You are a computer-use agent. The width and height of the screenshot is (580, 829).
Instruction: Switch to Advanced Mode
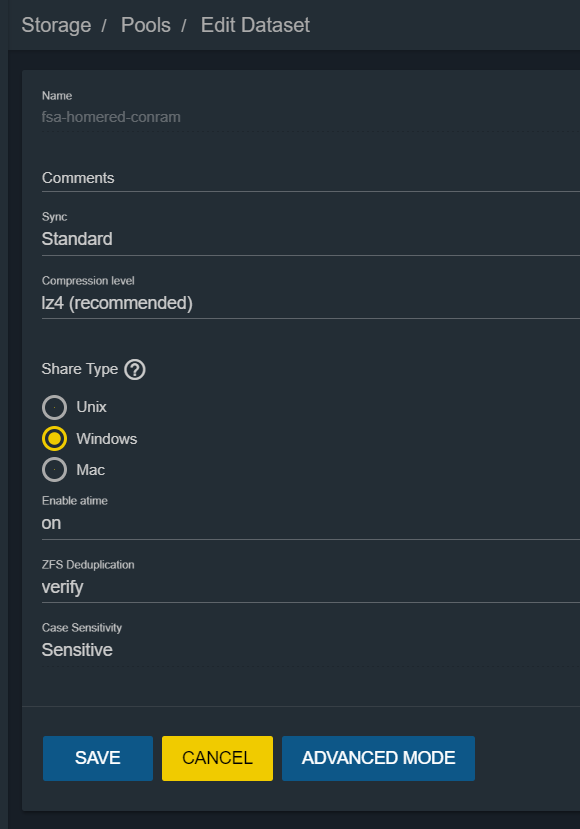378,758
